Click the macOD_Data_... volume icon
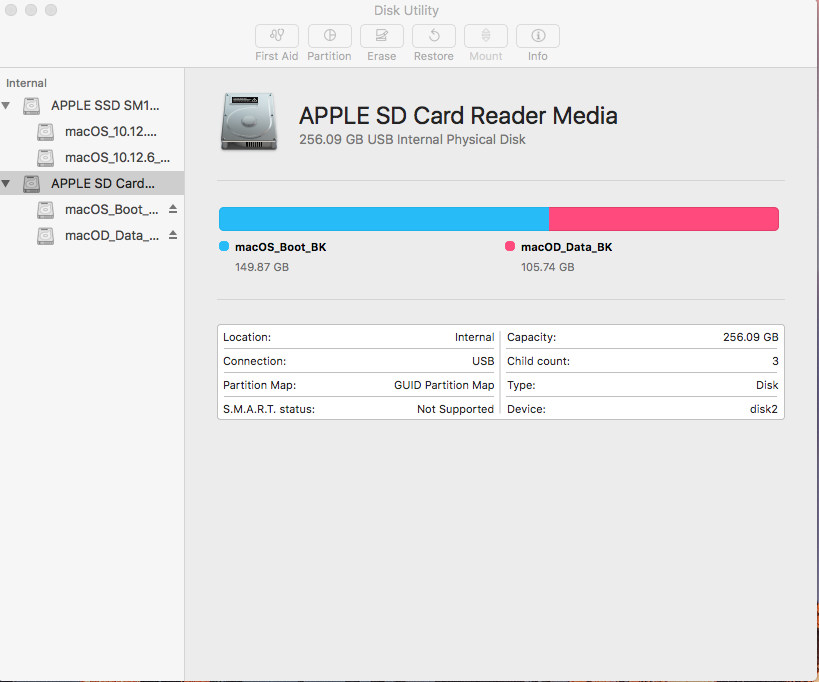Screen dimensions: 819x682 click(x=45, y=236)
